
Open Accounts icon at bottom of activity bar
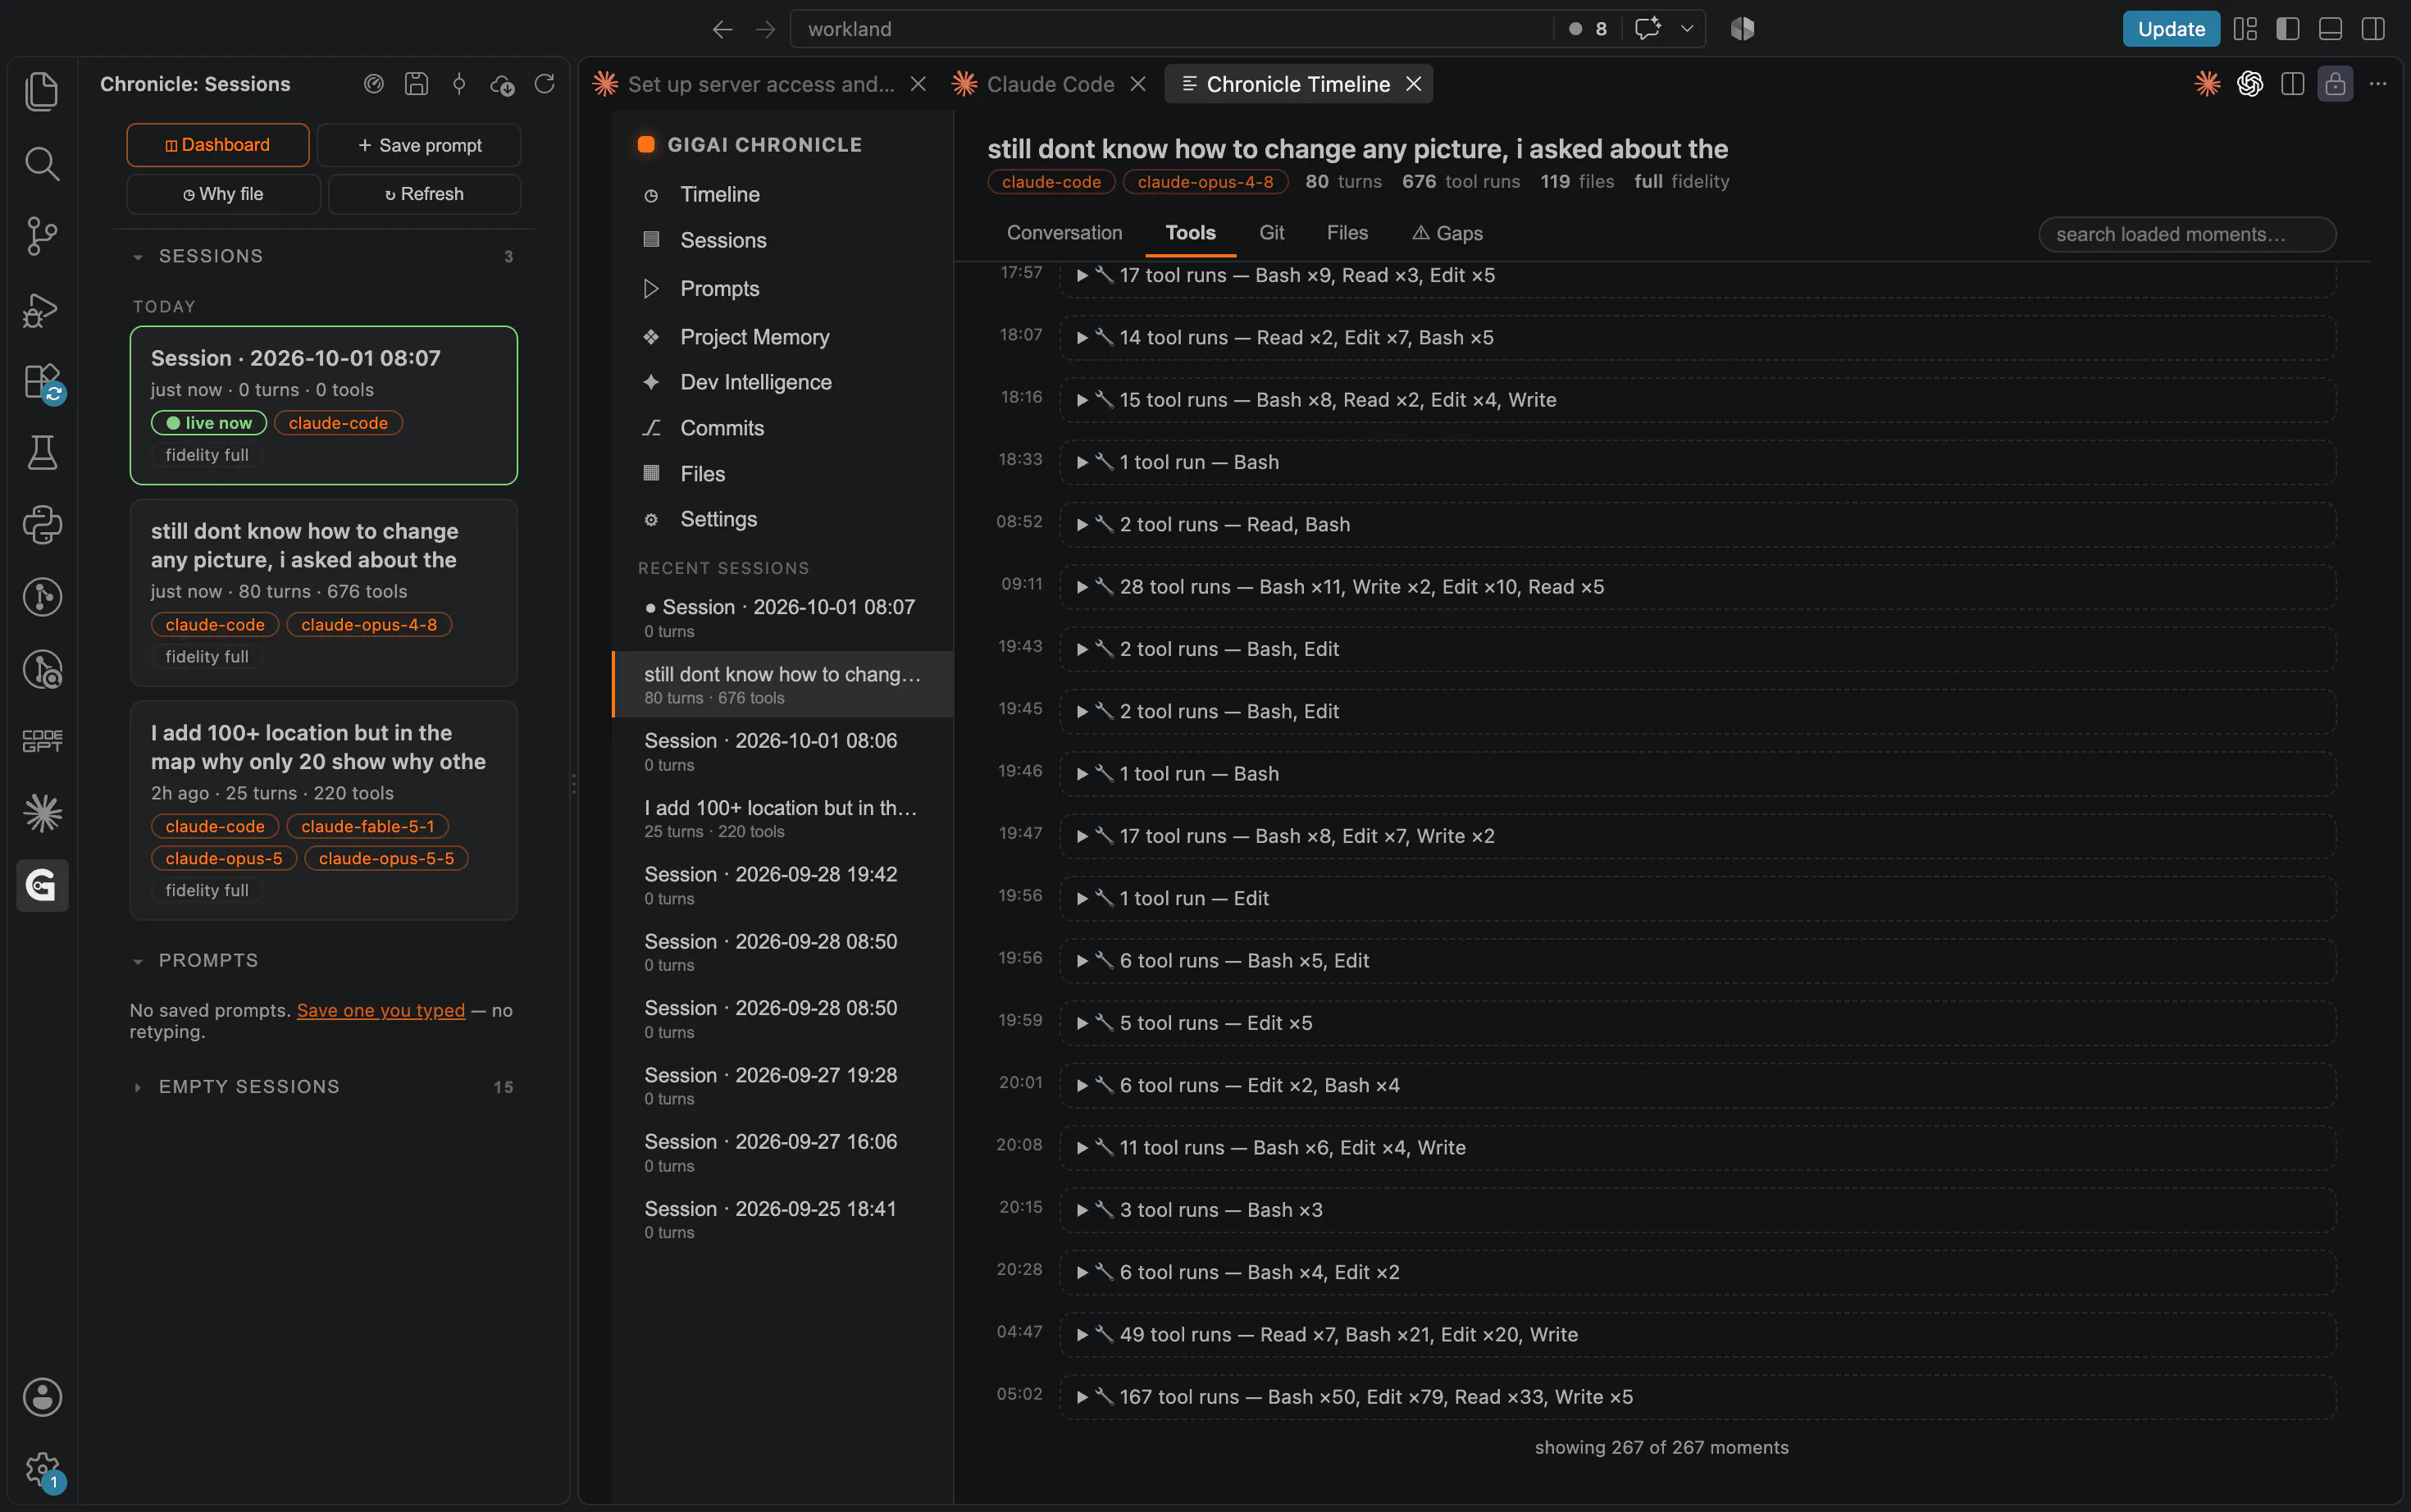click(x=42, y=1397)
